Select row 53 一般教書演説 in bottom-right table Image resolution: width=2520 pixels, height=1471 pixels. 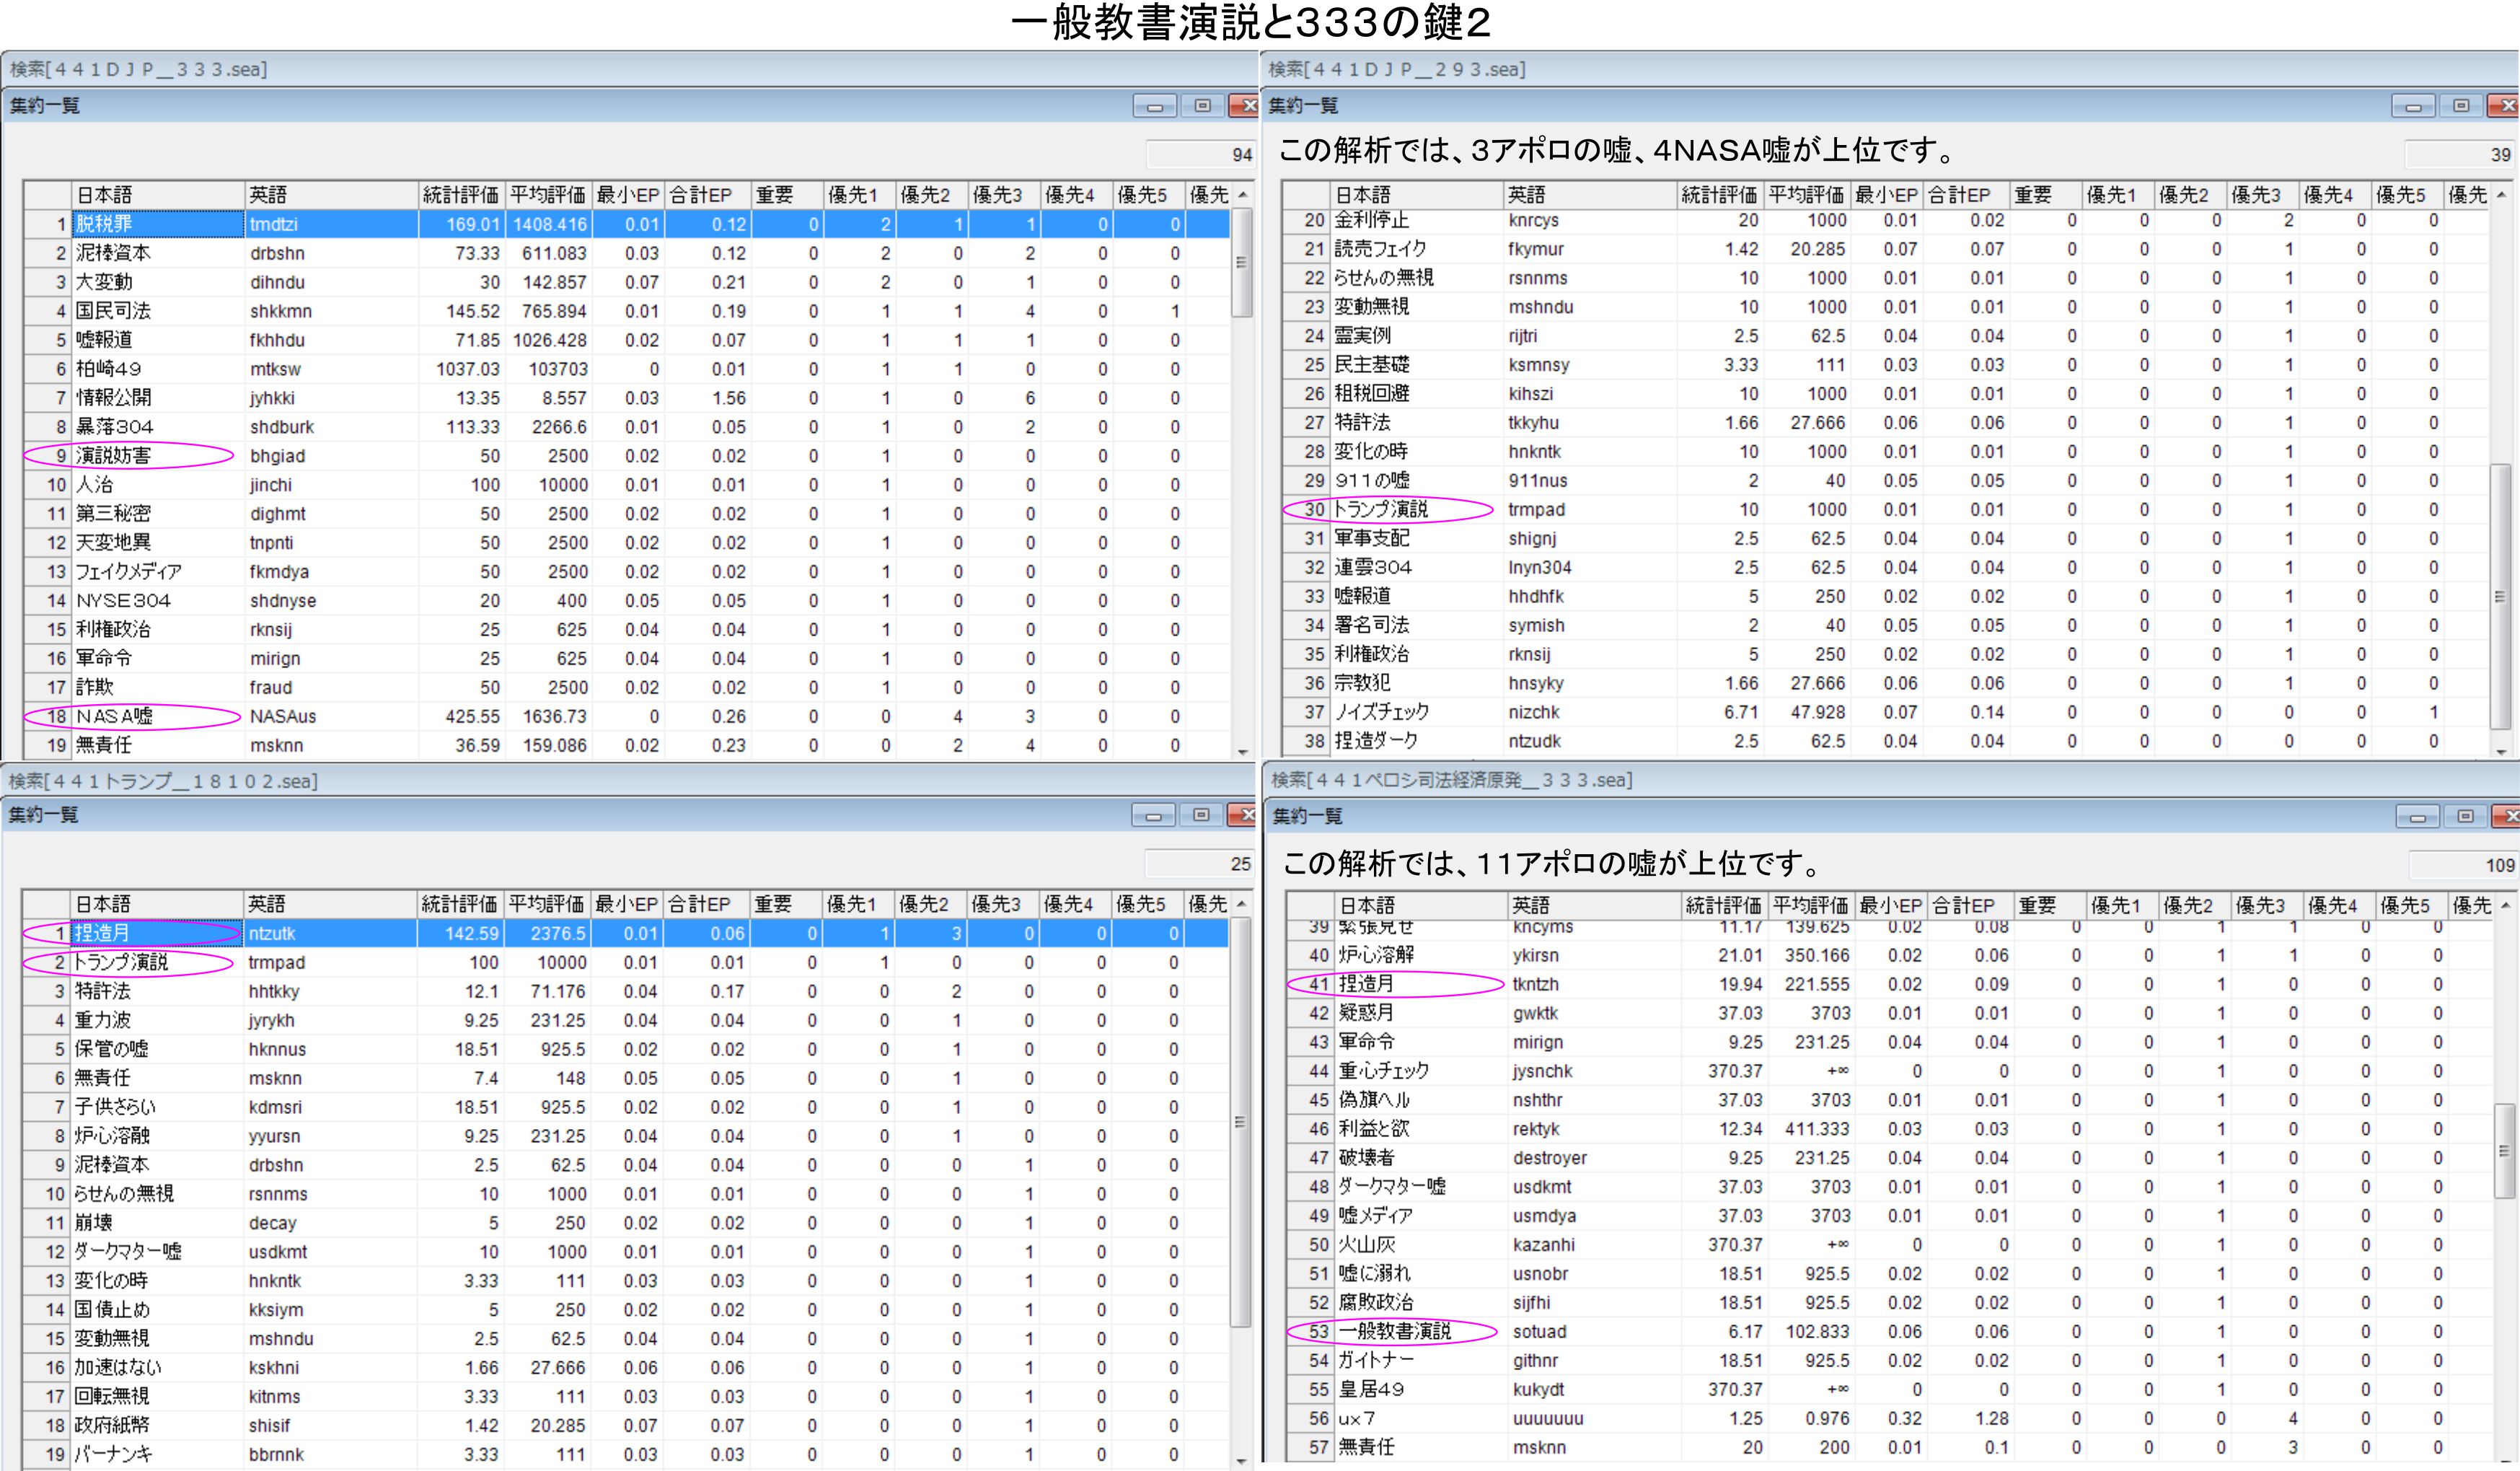(x=1394, y=1331)
